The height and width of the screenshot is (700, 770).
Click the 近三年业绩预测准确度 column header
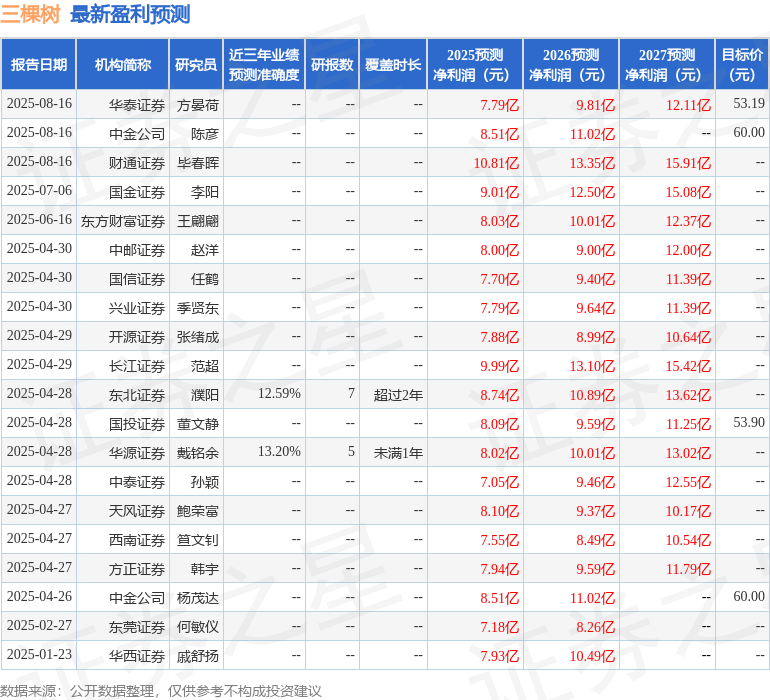pos(264,65)
